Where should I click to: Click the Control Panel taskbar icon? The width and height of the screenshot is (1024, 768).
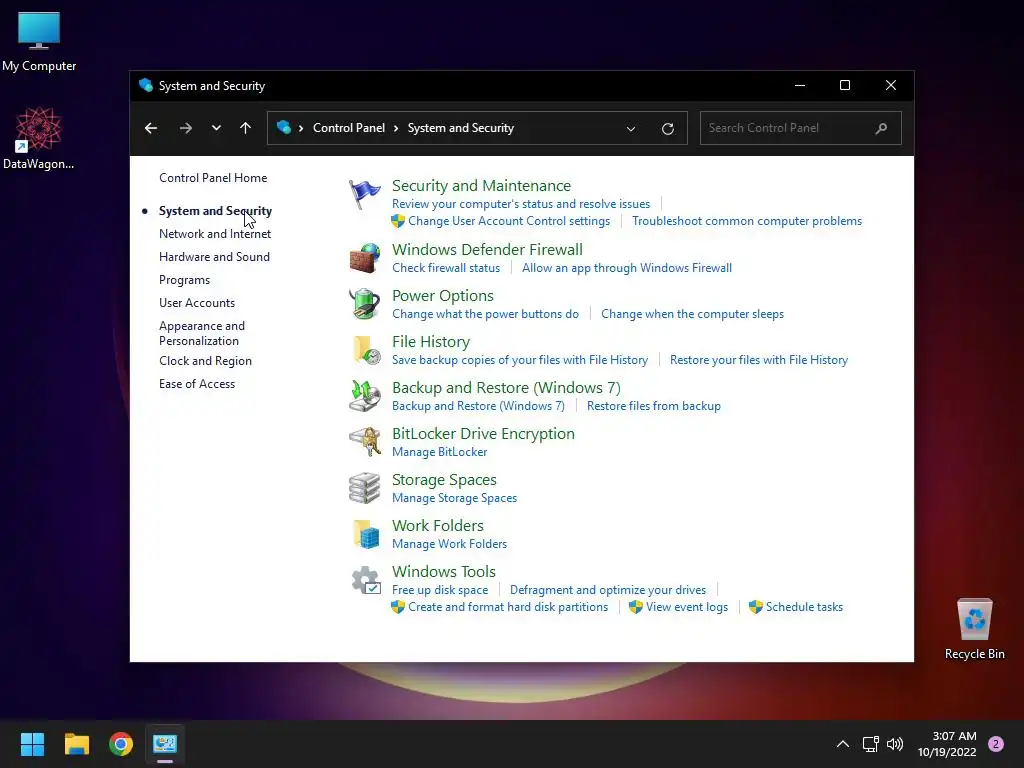pyautogui.click(x=165, y=744)
